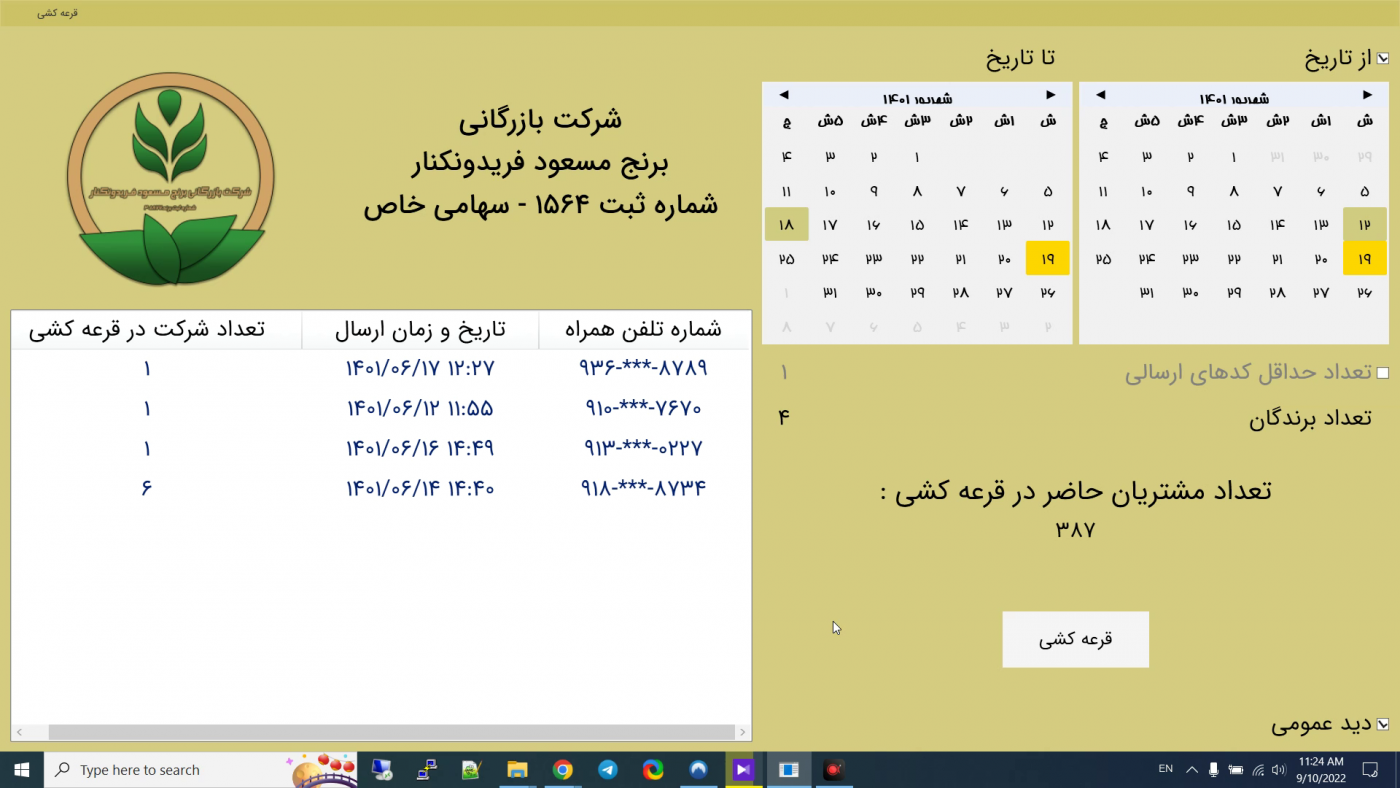1400x788 pixels.
Task: Click the table scrollbar right arrow
Action: 741,732
